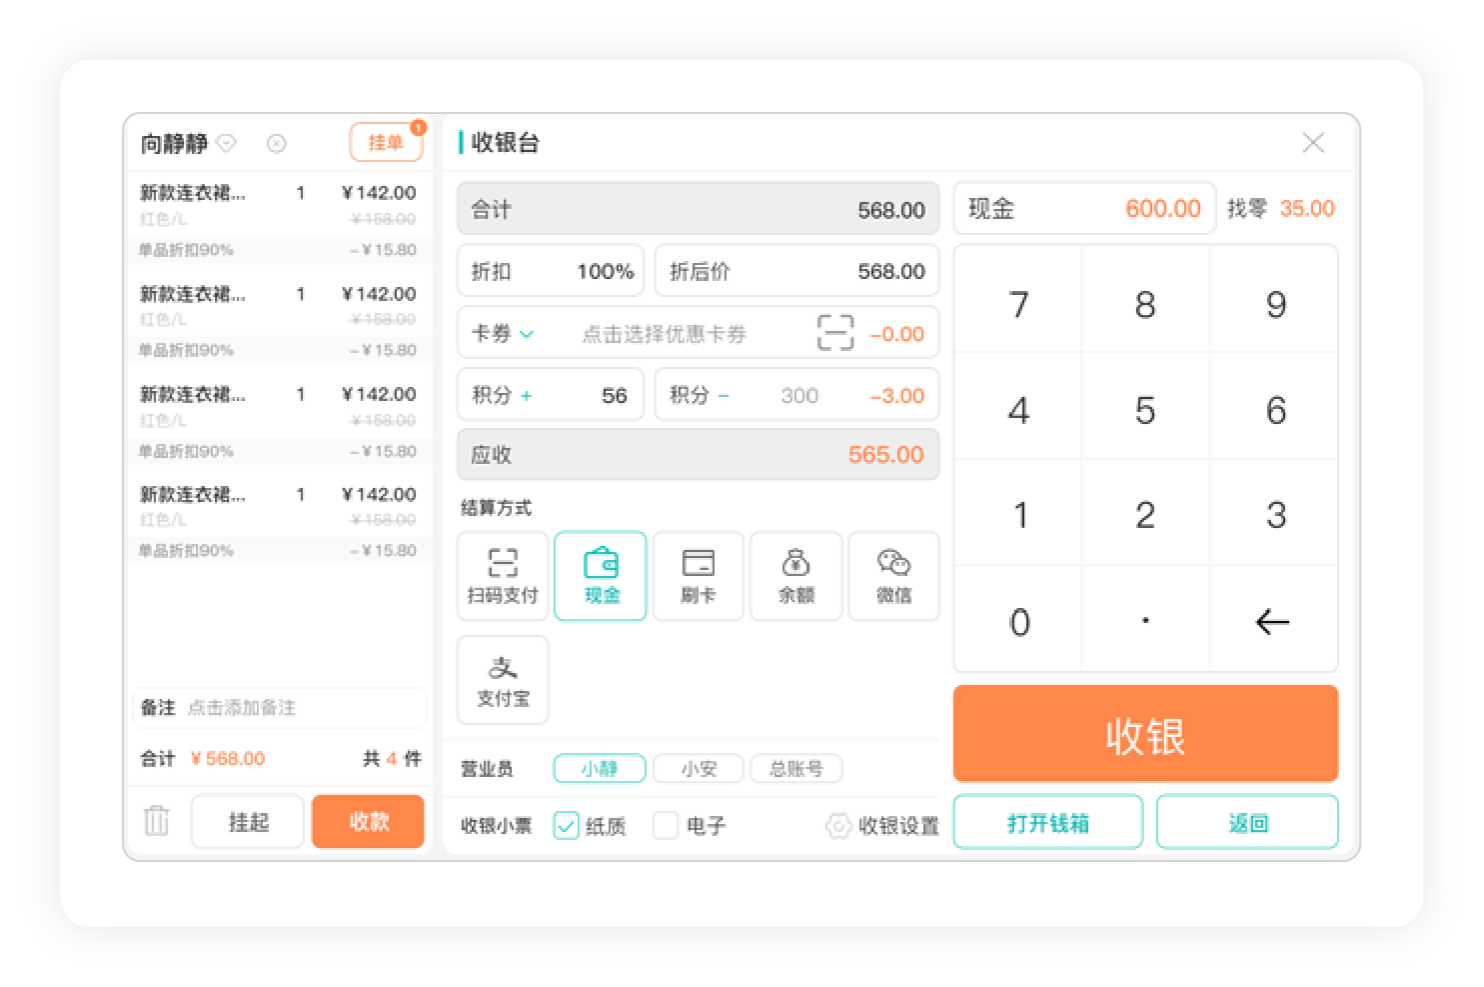Click the 折后价 discounted price field

click(797, 271)
